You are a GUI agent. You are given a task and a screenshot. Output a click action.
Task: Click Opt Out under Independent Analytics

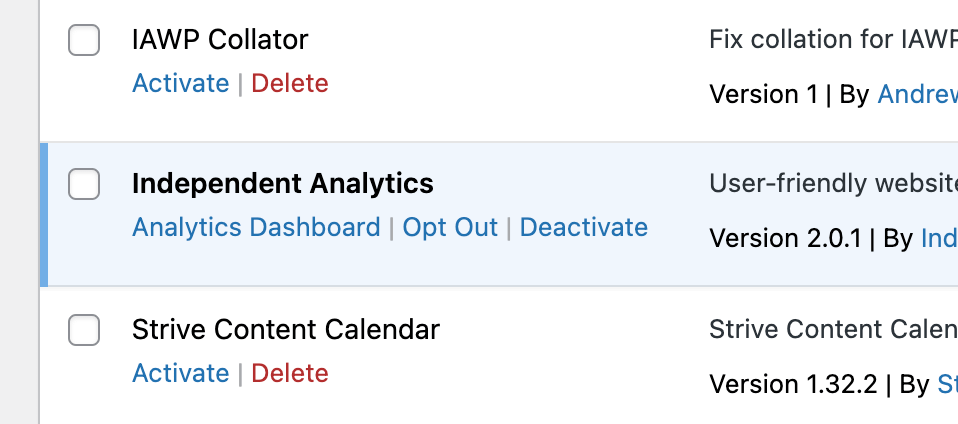pyautogui.click(x=450, y=227)
